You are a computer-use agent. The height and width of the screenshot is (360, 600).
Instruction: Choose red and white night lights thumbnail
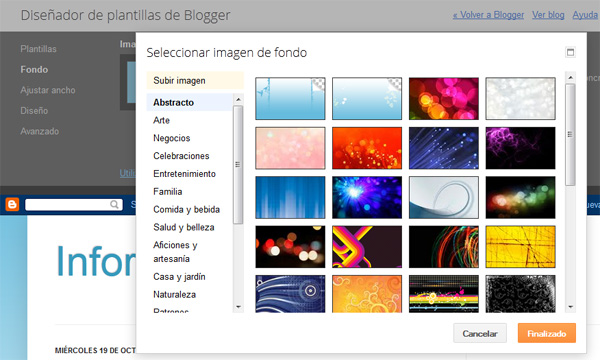click(x=290, y=247)
